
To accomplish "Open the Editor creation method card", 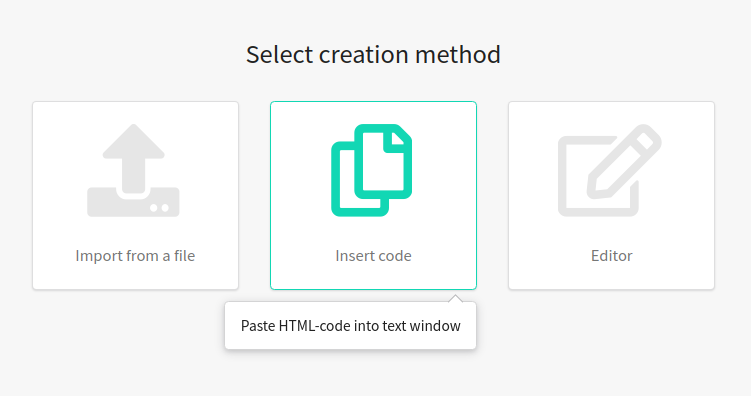I will tap(612, 195).
